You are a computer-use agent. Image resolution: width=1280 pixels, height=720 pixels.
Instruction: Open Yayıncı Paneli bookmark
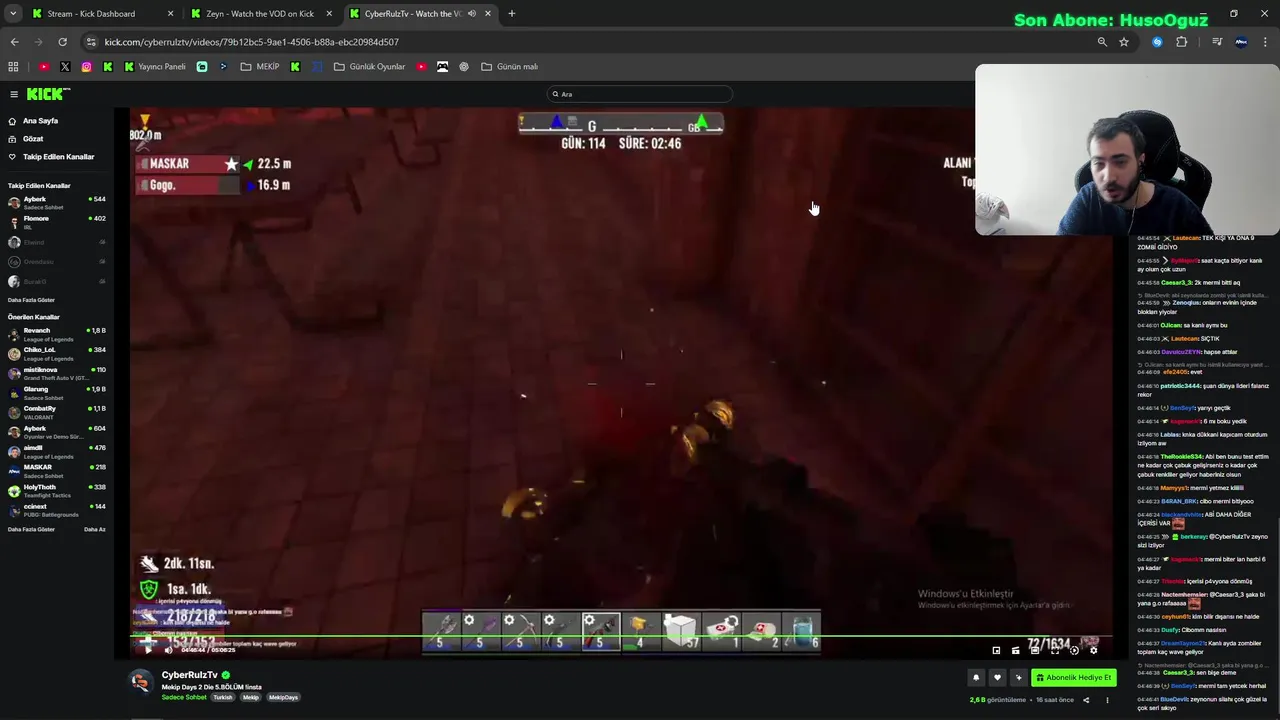click(155, 67)
